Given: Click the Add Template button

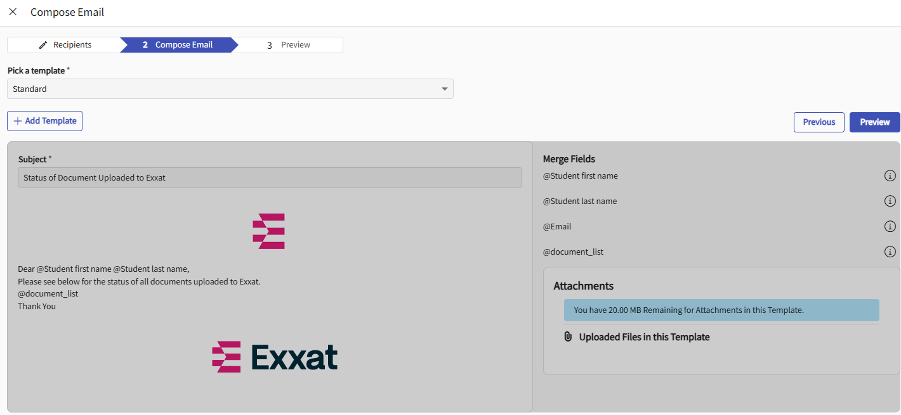Looking at the screenshot, I should (x=45, y=121).
